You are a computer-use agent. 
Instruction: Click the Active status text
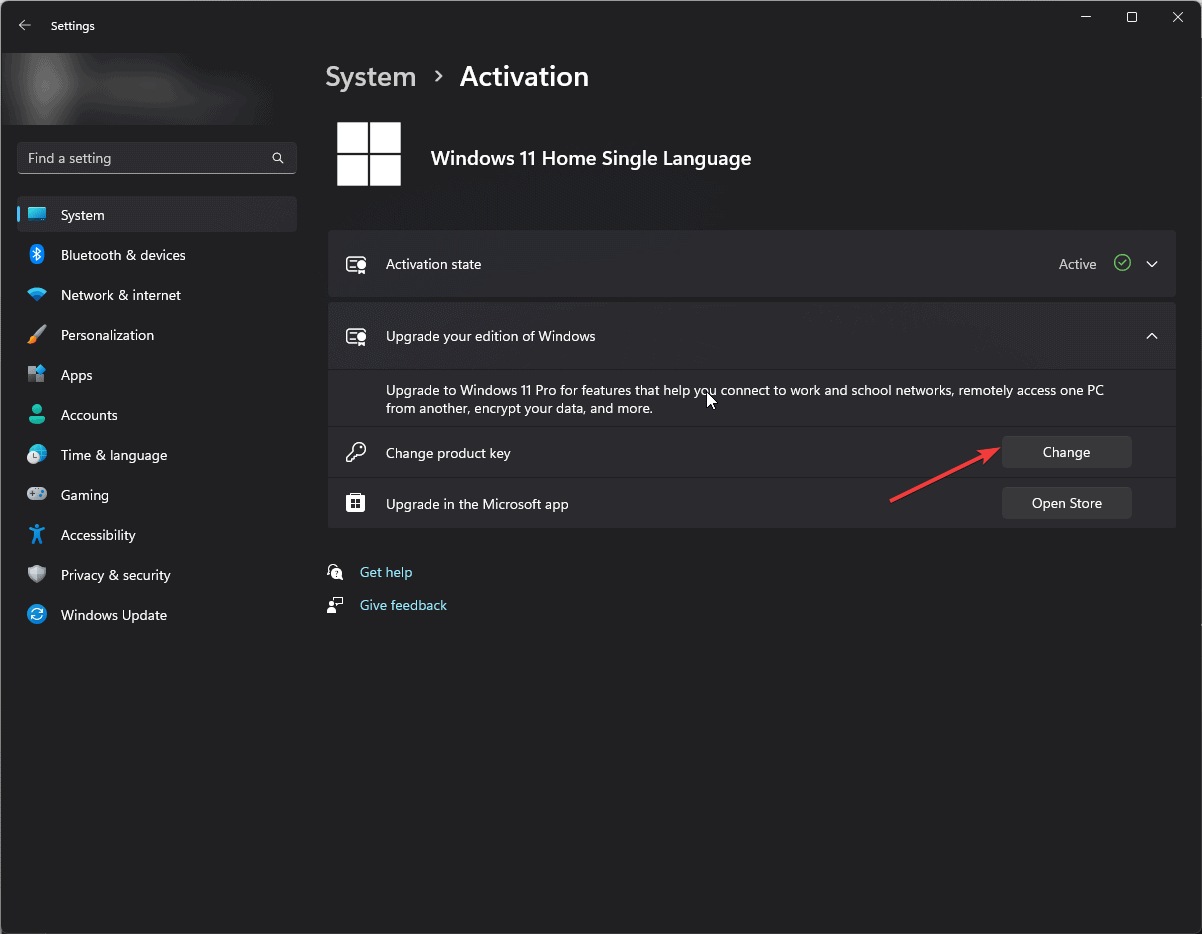pos(1077,264)
